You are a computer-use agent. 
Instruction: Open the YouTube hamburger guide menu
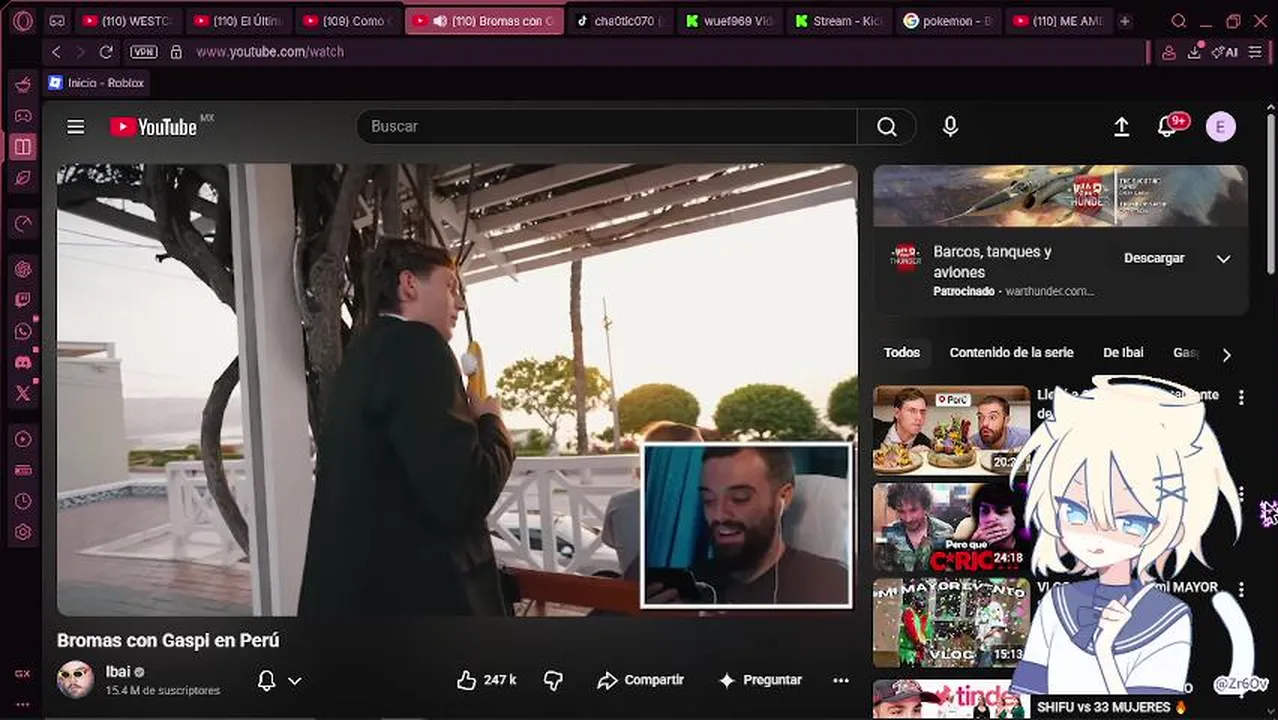pos(76,126)
